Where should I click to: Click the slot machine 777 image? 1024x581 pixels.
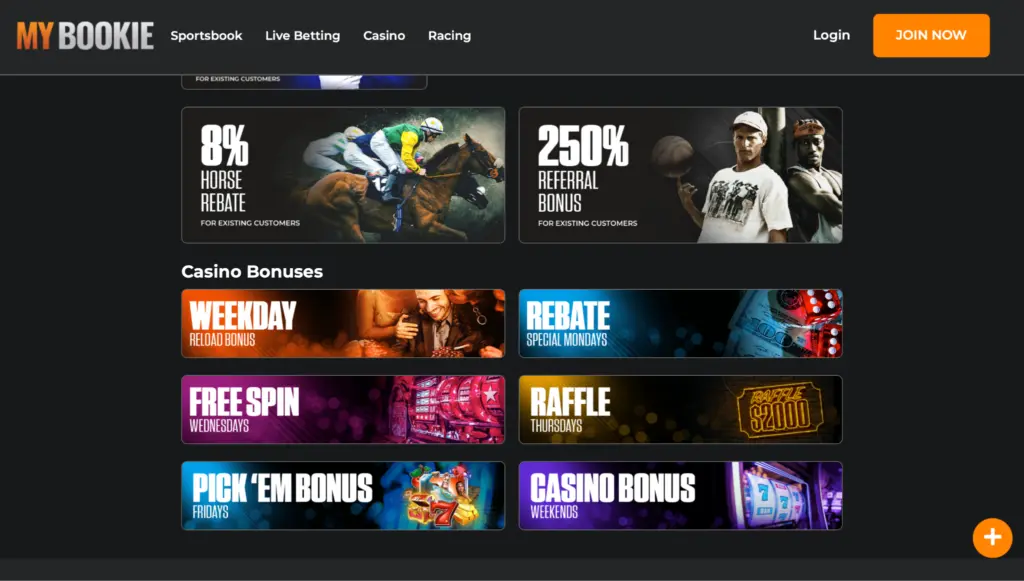click(777, 496)
